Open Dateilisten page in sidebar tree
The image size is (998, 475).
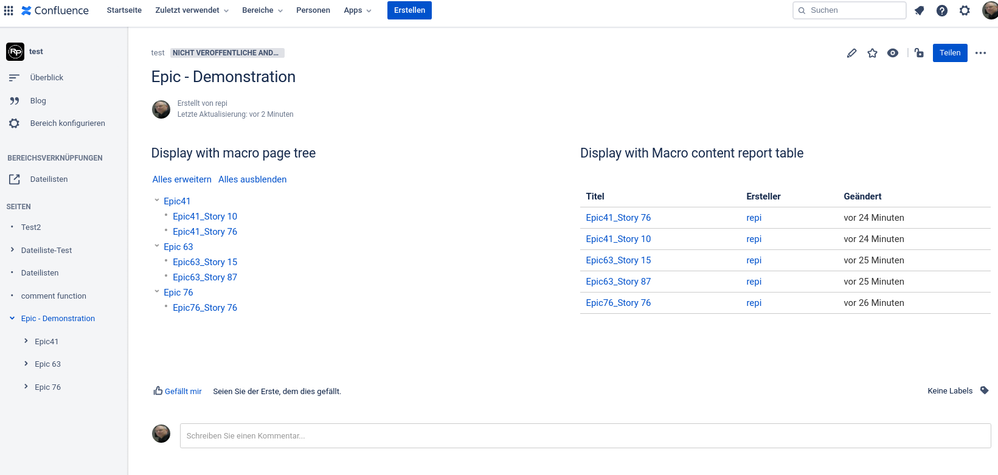point(40,273)
